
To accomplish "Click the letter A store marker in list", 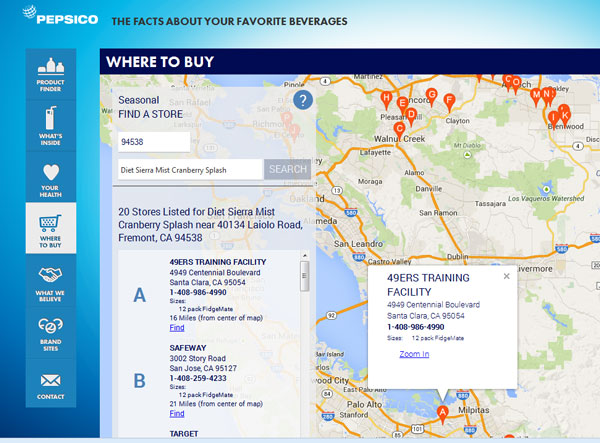I will click(140, 295).
